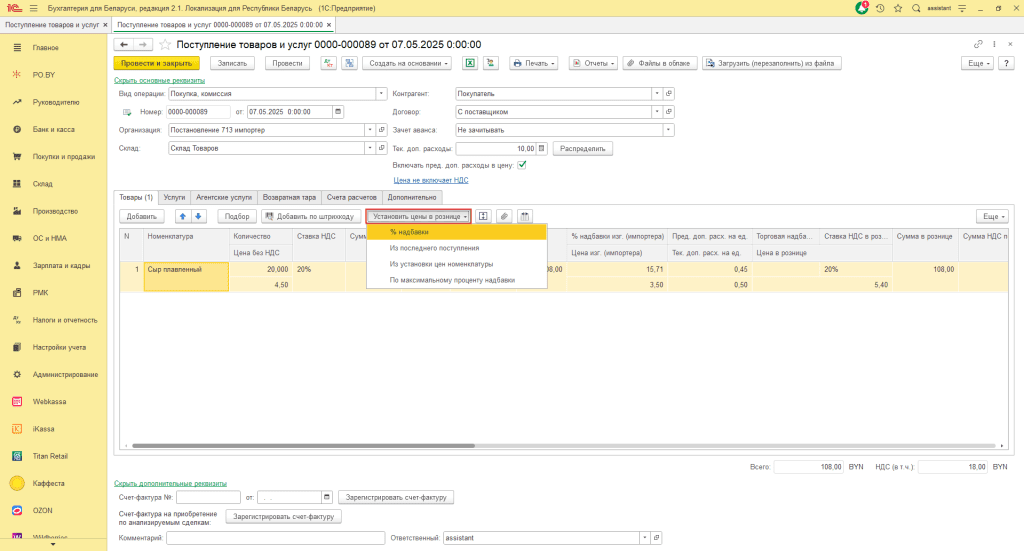Open favorites star icon in title bar
This screenshot has width=1024, height=551.
pyautogui.click(x=898, y=8)
